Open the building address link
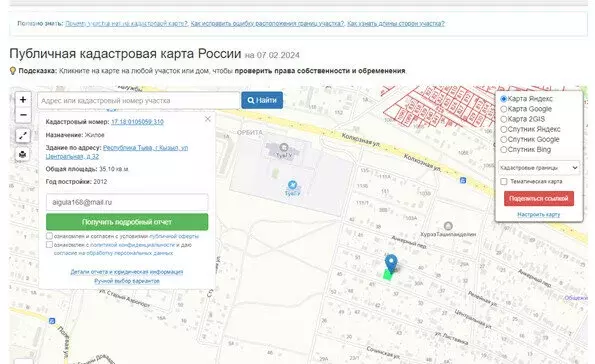The image size is (595, 364). point(117,152)
